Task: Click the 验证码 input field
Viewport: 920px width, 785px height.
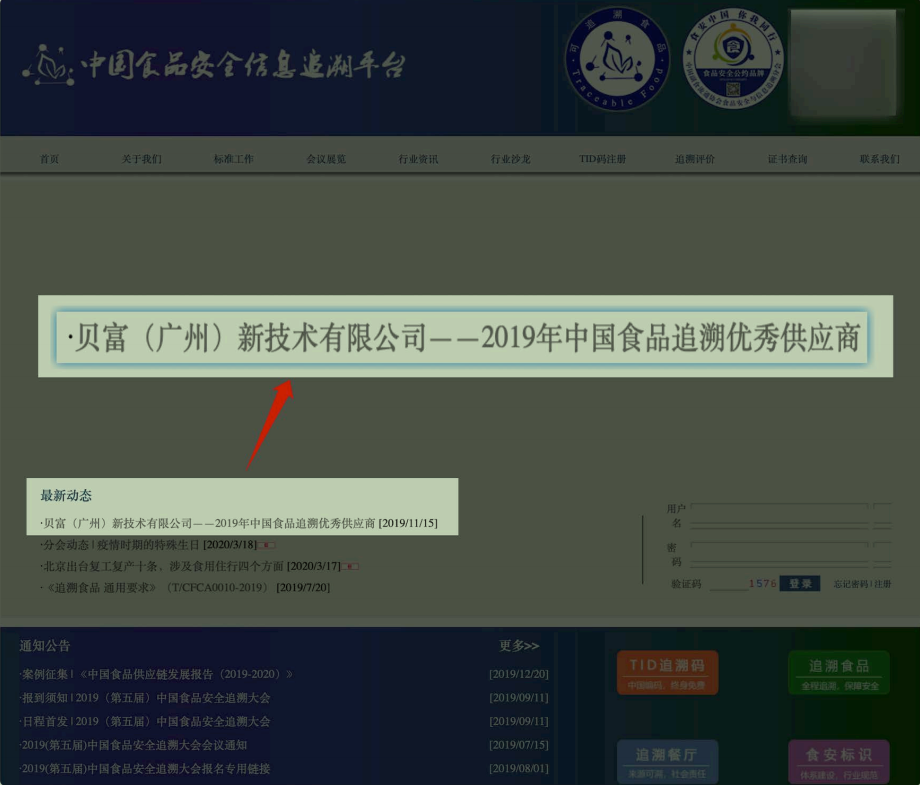Action: (x=727, y=584)
